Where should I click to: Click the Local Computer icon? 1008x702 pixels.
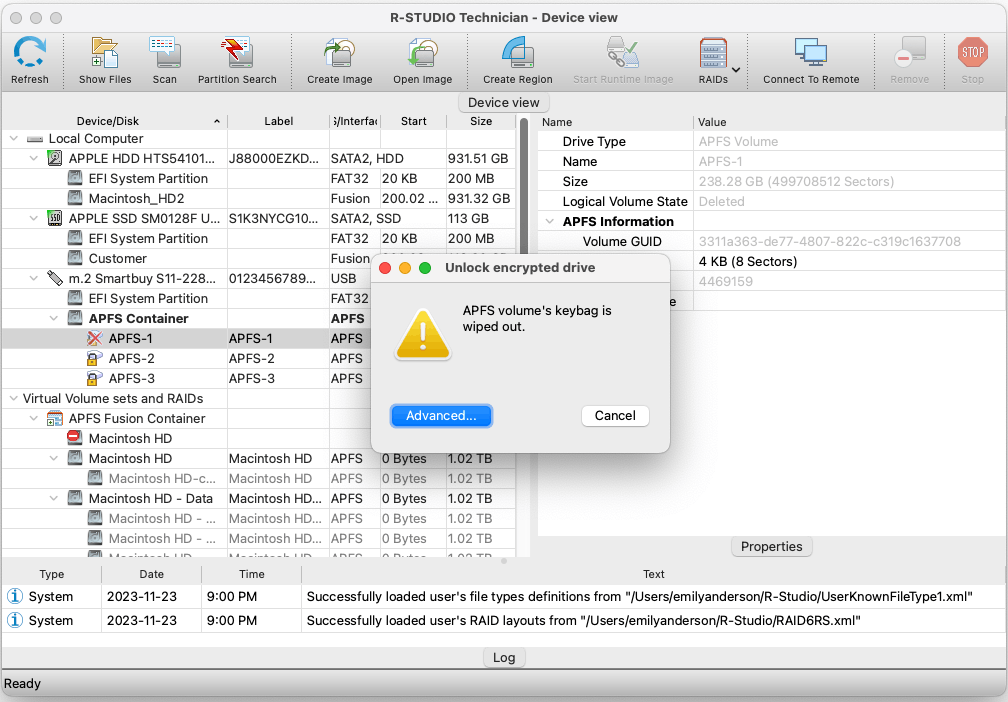tap(35, 139)
